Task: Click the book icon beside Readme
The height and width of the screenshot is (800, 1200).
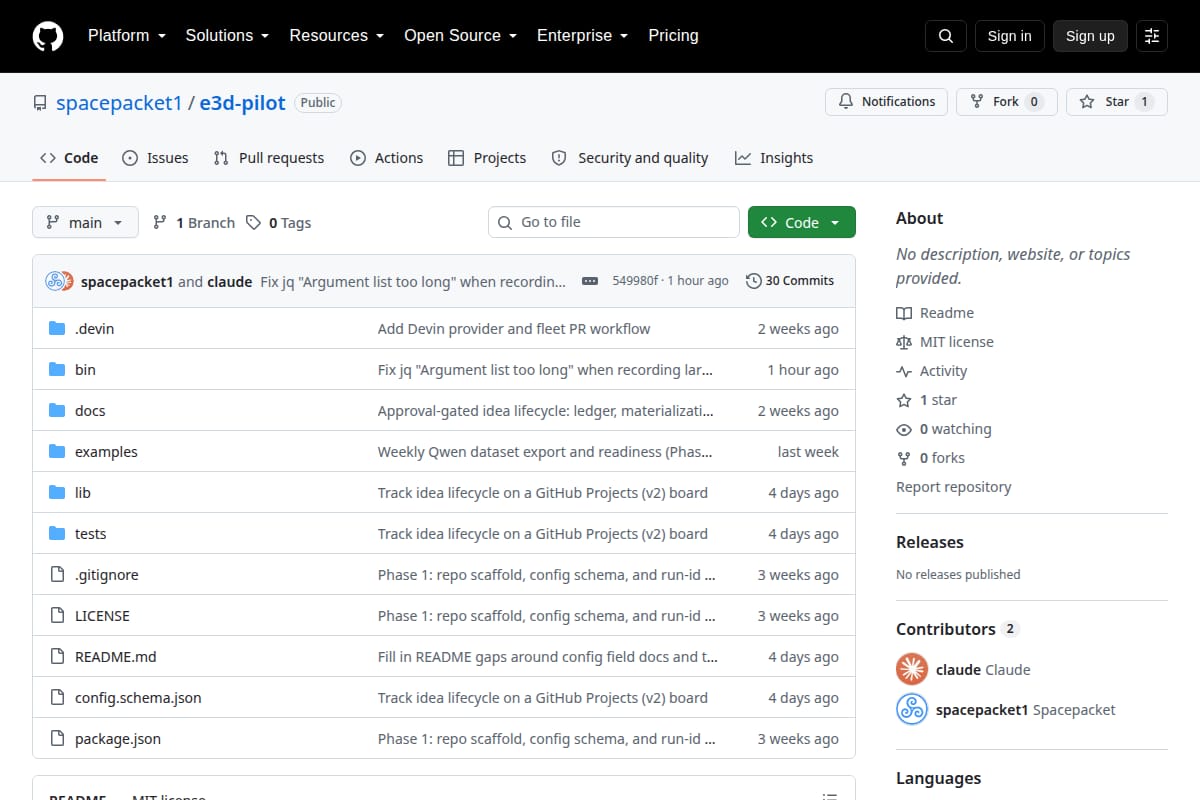Action: pos(904,313)
